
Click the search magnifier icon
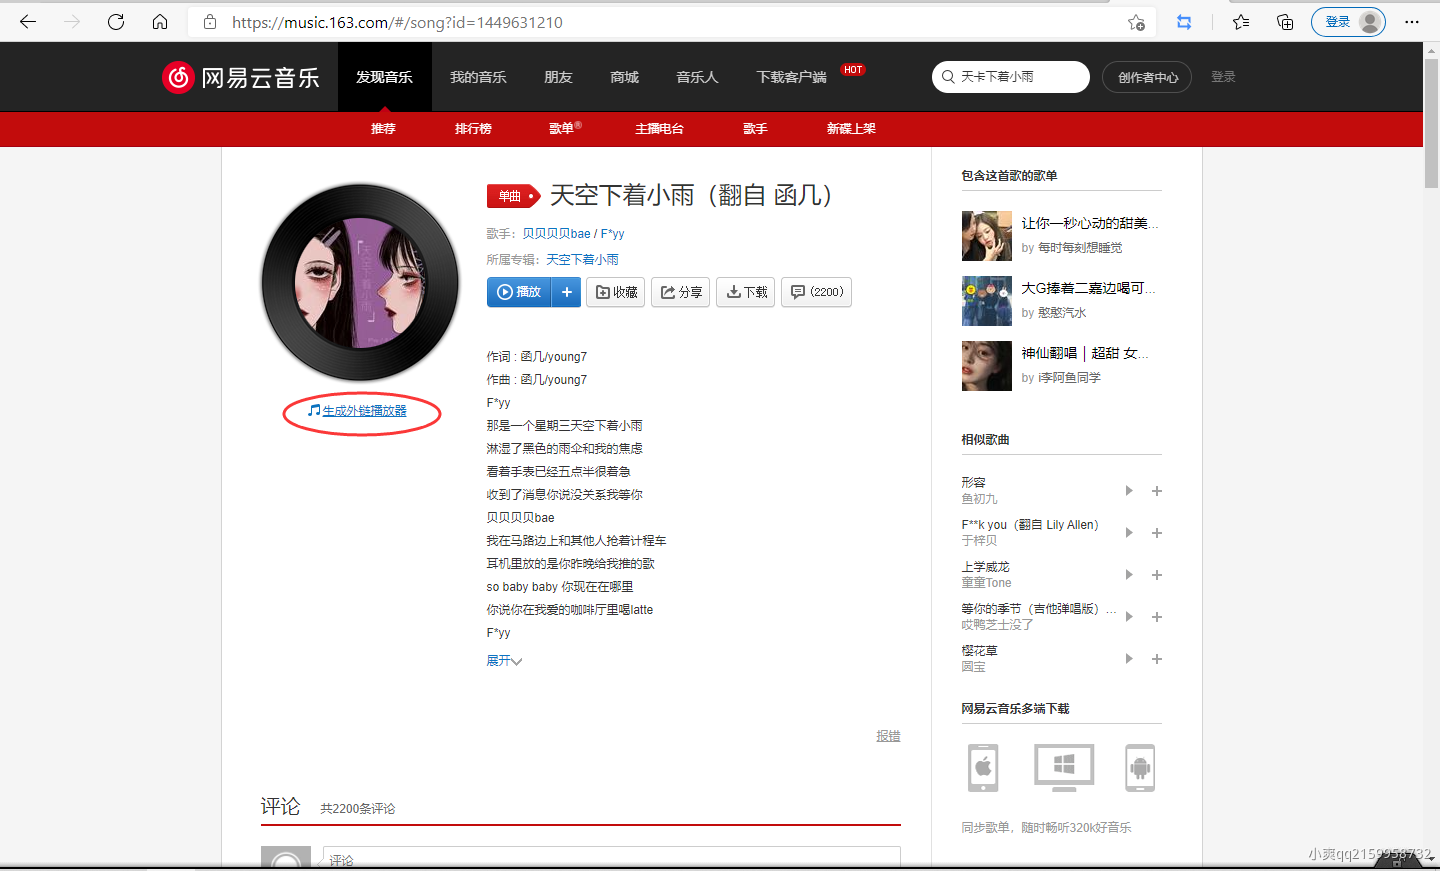(x=948, y=77)
